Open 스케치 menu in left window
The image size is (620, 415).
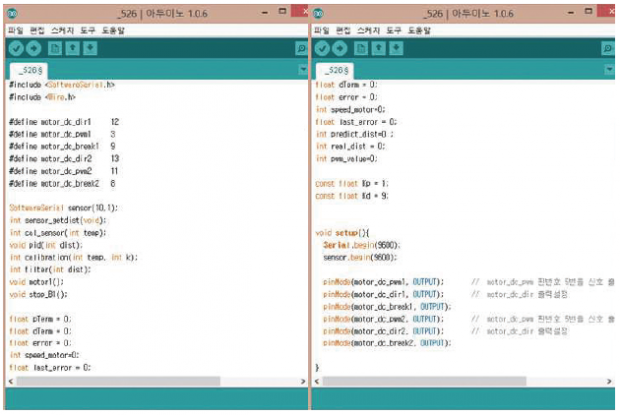click(62, 30)
